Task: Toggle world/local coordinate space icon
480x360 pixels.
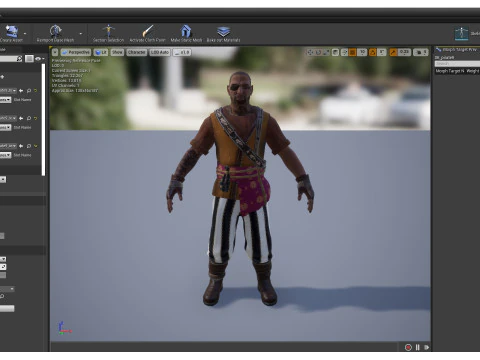Action: (x=335, y=52)
